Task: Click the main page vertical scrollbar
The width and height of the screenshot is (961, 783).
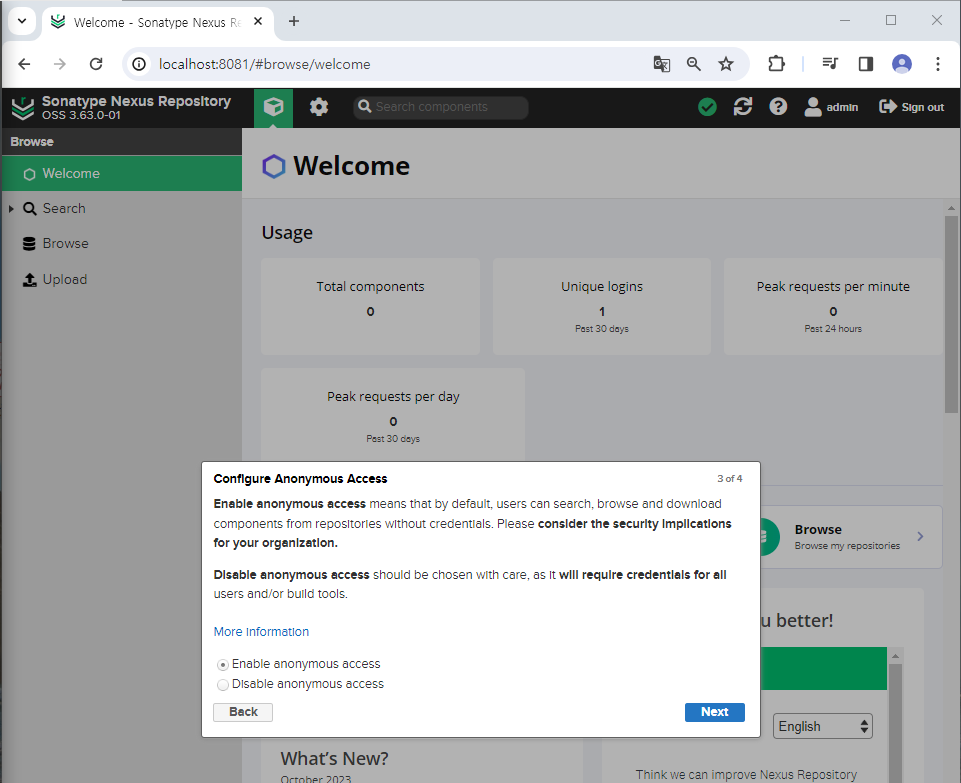Action: pos(951,314)
